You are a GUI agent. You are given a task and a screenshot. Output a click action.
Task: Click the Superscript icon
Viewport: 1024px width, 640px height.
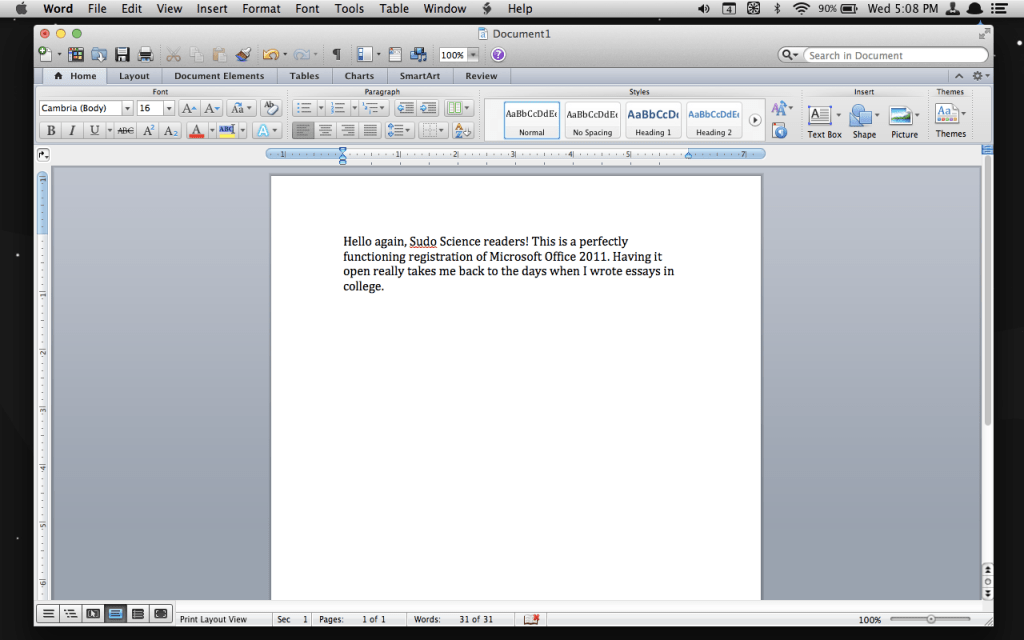(148, 130)
